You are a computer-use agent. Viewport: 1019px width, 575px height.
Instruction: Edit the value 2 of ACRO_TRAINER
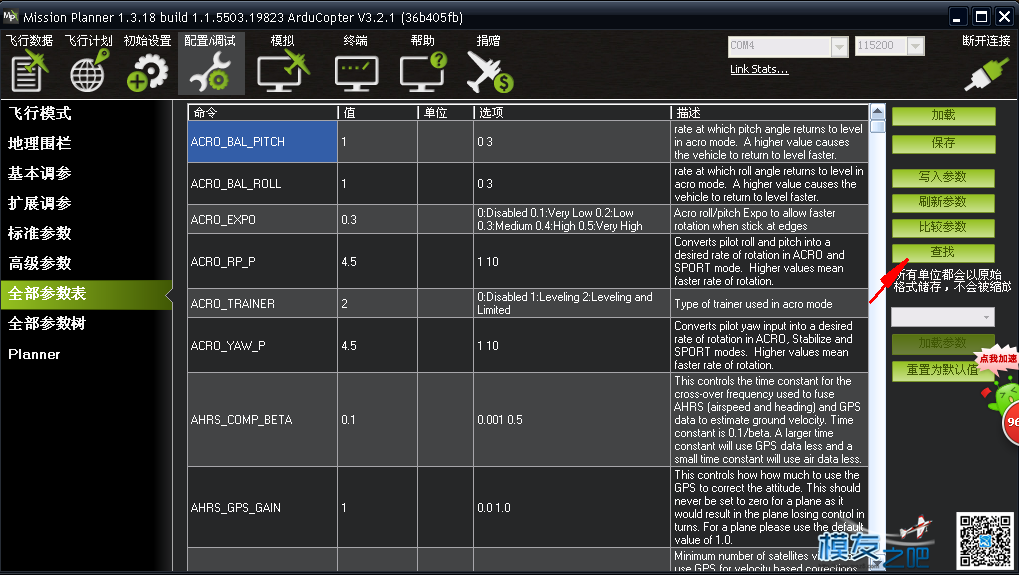pyautogui.click(x=378, y=304)
